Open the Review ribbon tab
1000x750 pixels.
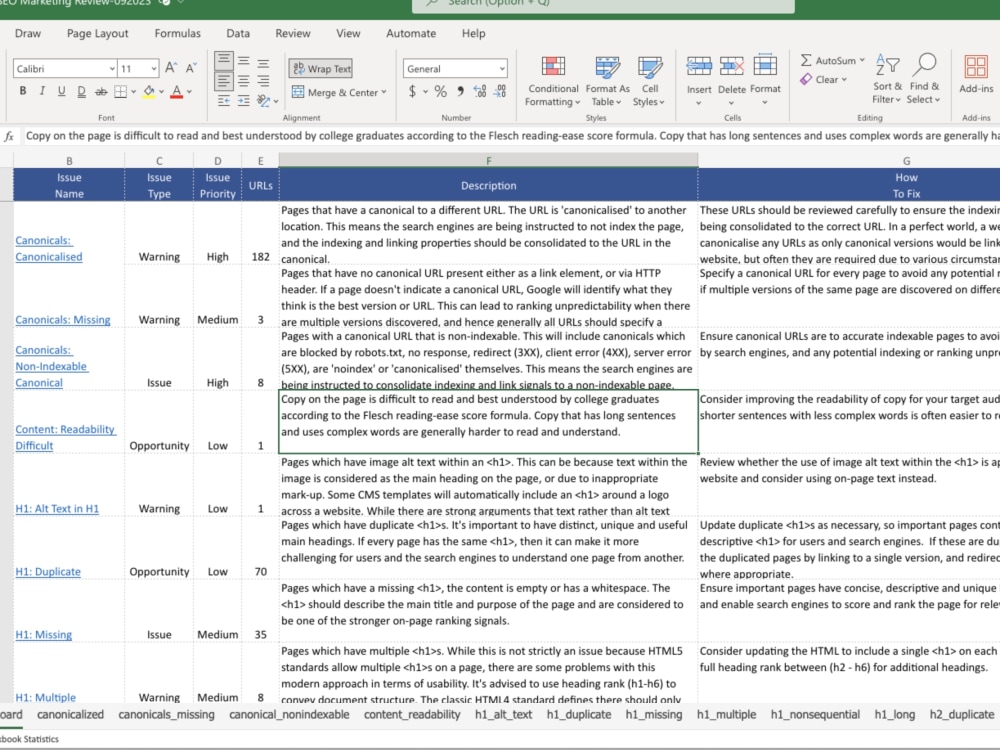(x=293, y=33)
